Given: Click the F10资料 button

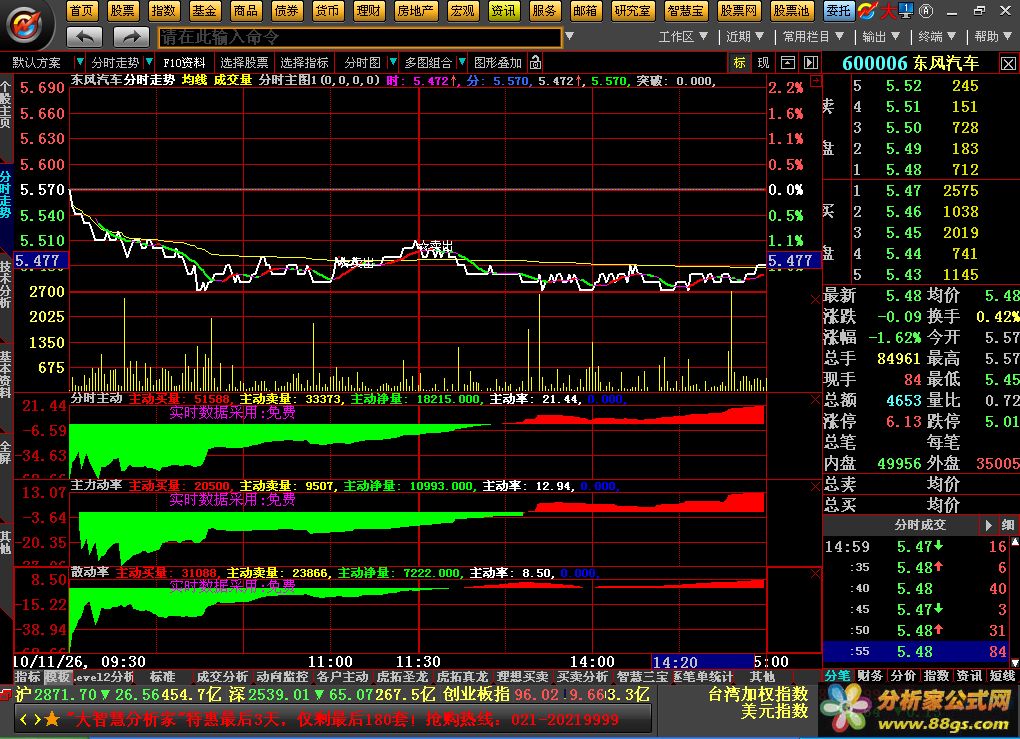Looking at the screenshot, I should [x=184, y=62].
